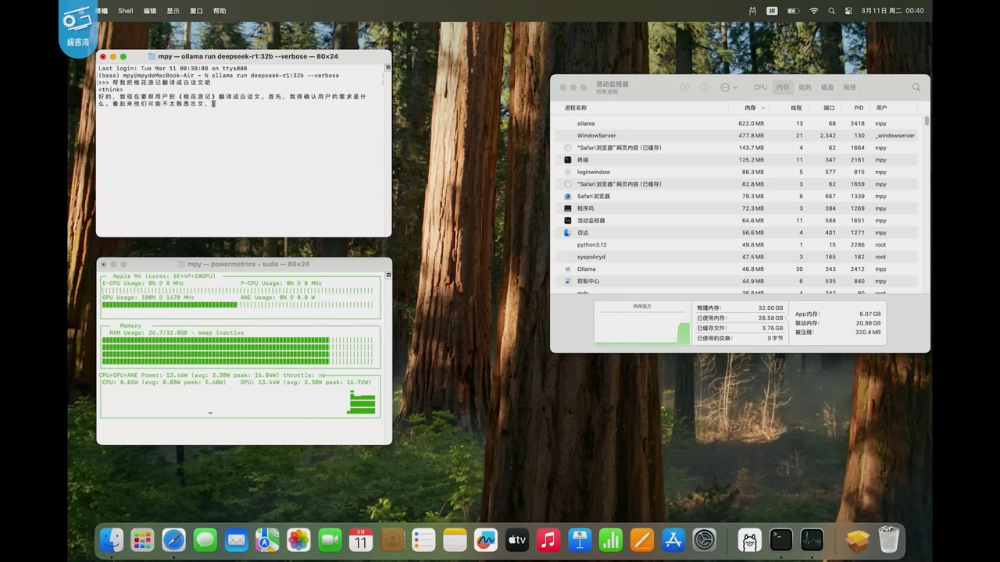Open the Ollama app icon in the dock
This screenshot has width=1000, height=562.
pos(749,540)
